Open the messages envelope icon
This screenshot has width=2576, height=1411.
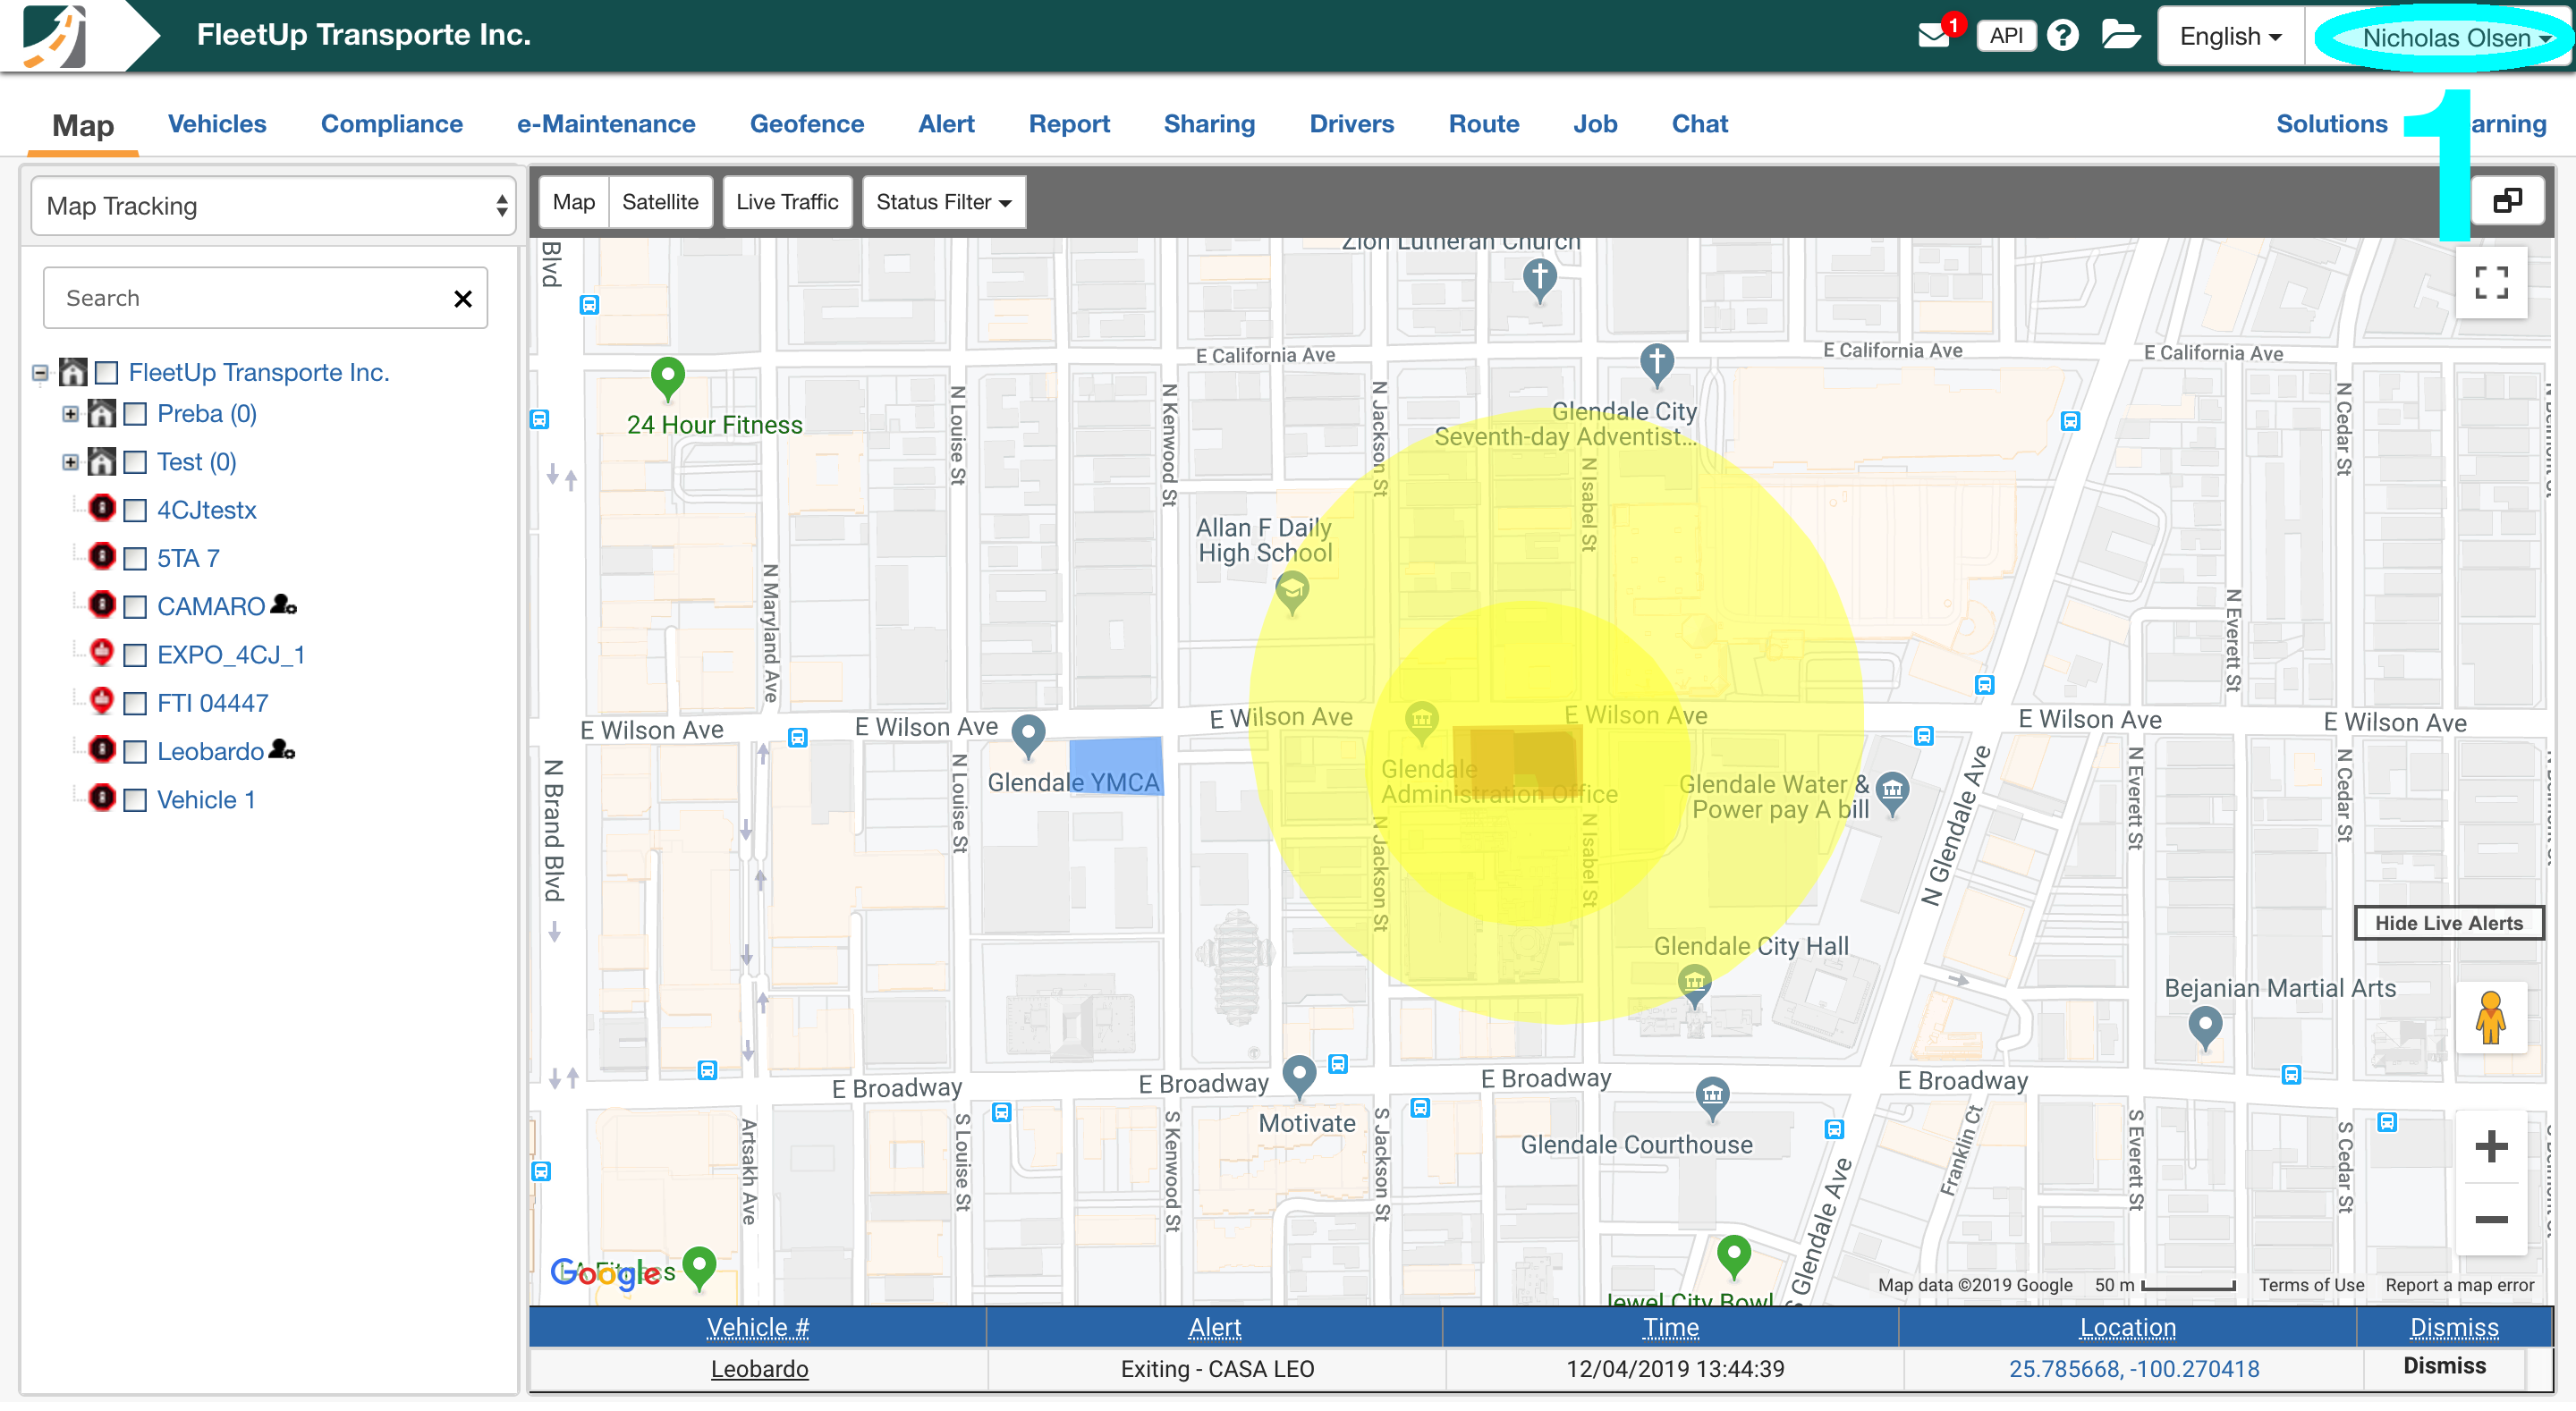coord(1934,36)
